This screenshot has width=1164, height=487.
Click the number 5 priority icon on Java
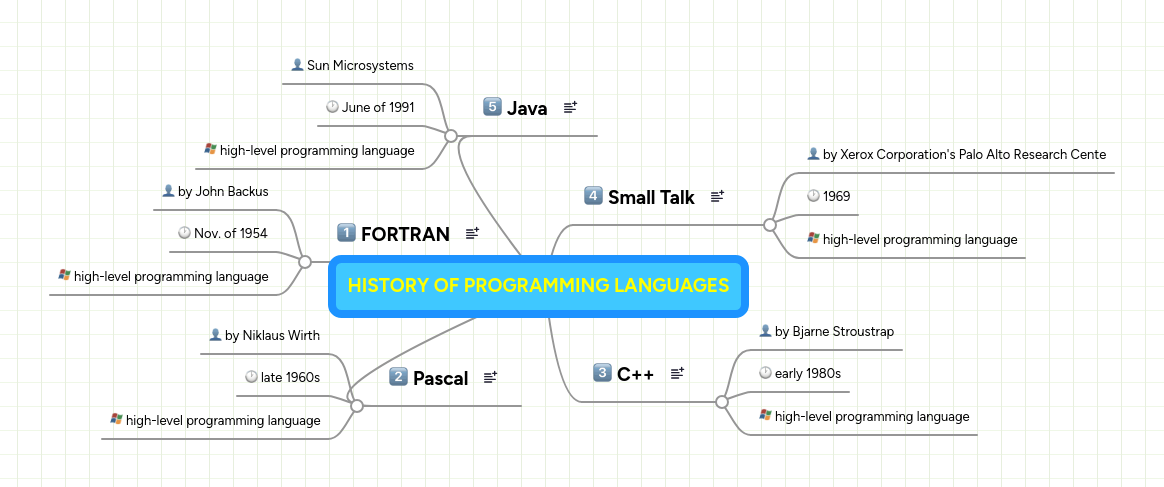click(x=492, y=107)
